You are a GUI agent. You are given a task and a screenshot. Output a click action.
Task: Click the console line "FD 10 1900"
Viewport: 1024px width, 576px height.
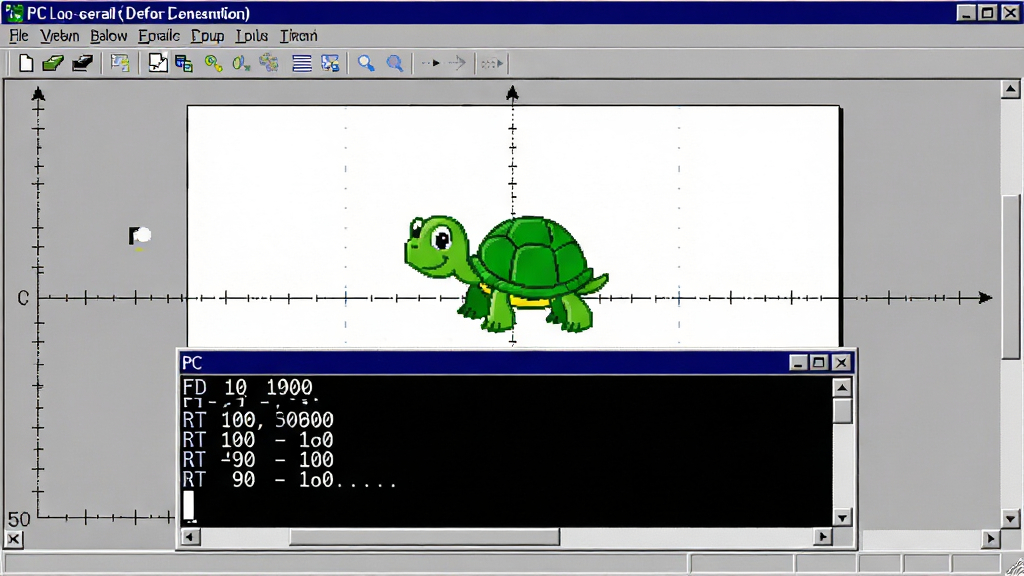pyautogui.click(x=248, y=387)
